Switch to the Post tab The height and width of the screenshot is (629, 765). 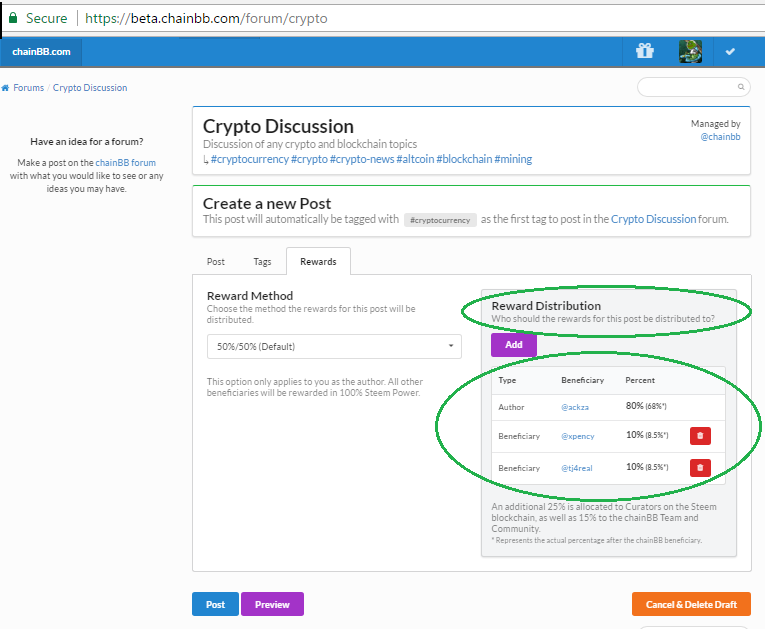pos(216,262)
